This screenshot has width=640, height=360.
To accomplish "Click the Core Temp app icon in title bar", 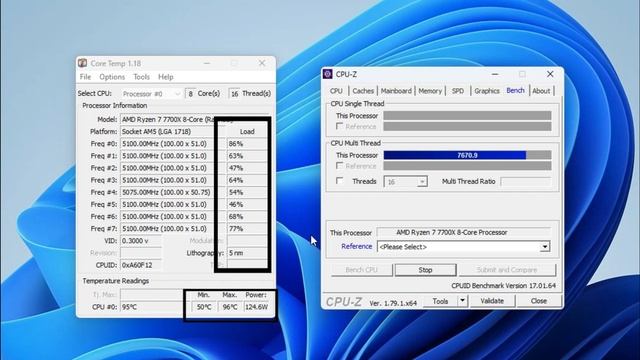I will pyautogui.click(x=82, y=63).
